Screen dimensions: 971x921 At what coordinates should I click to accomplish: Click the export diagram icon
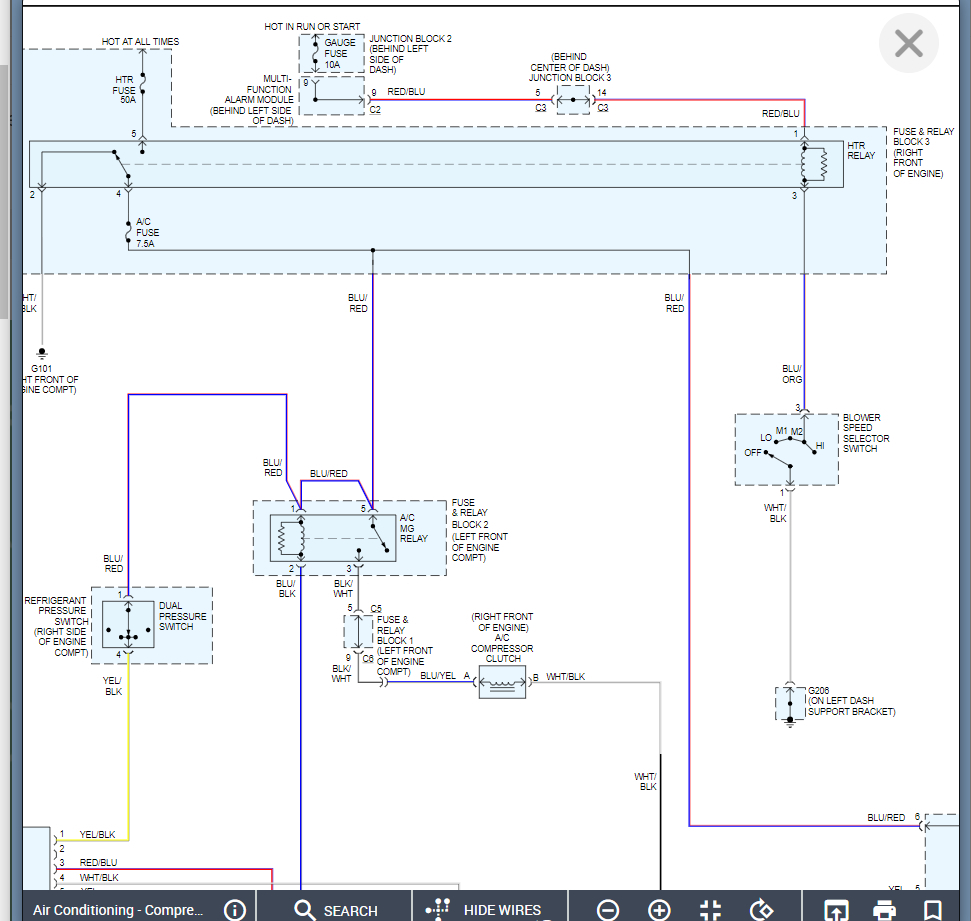coord(836,910)
